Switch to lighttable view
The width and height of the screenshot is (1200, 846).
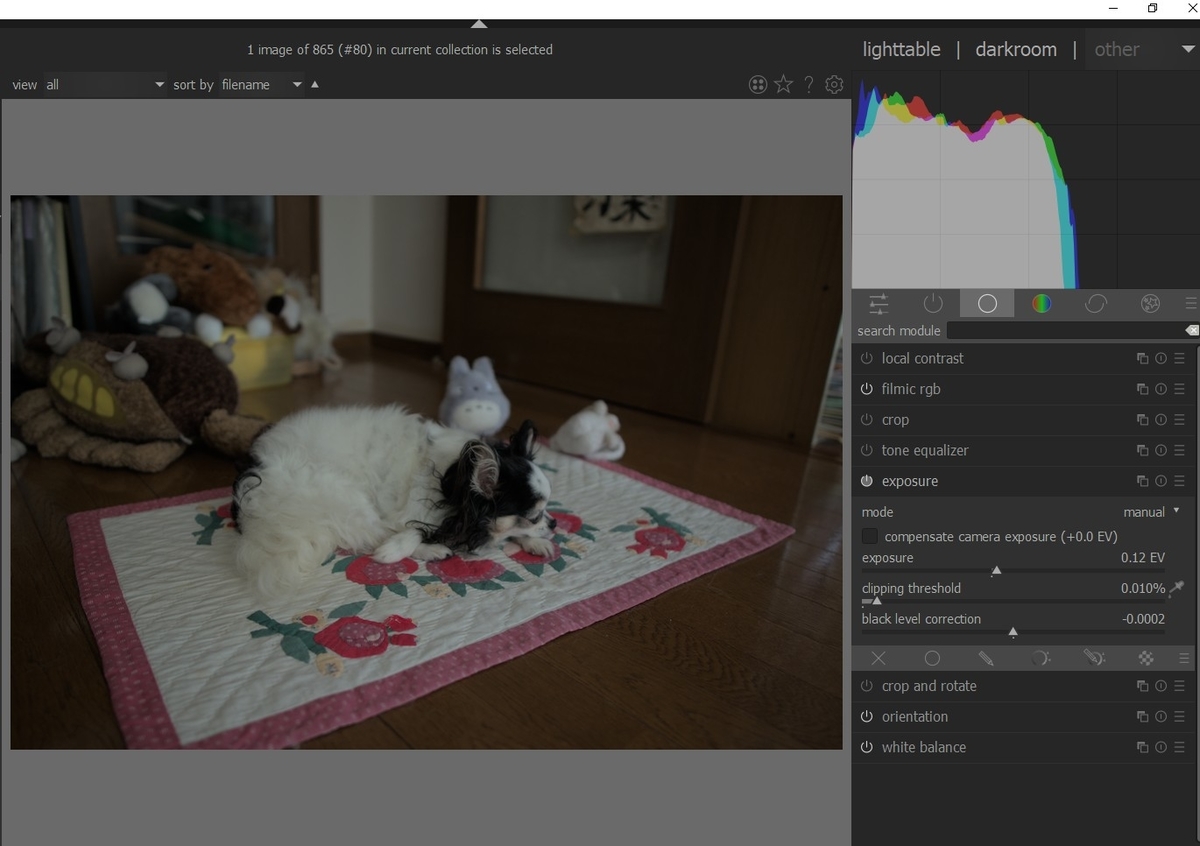901,49
